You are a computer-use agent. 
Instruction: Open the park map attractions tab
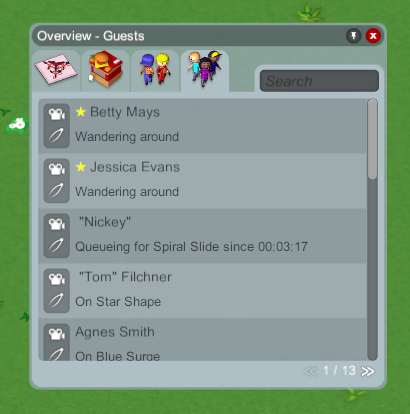coord(56,71)
